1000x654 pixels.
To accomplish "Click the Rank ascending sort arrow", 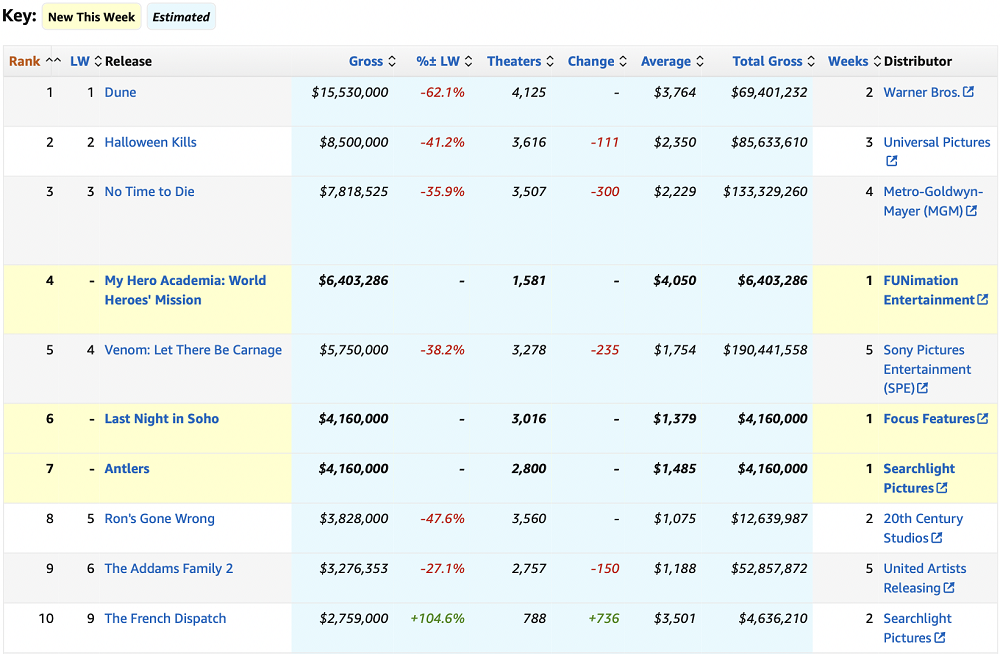I will point(51,60).
